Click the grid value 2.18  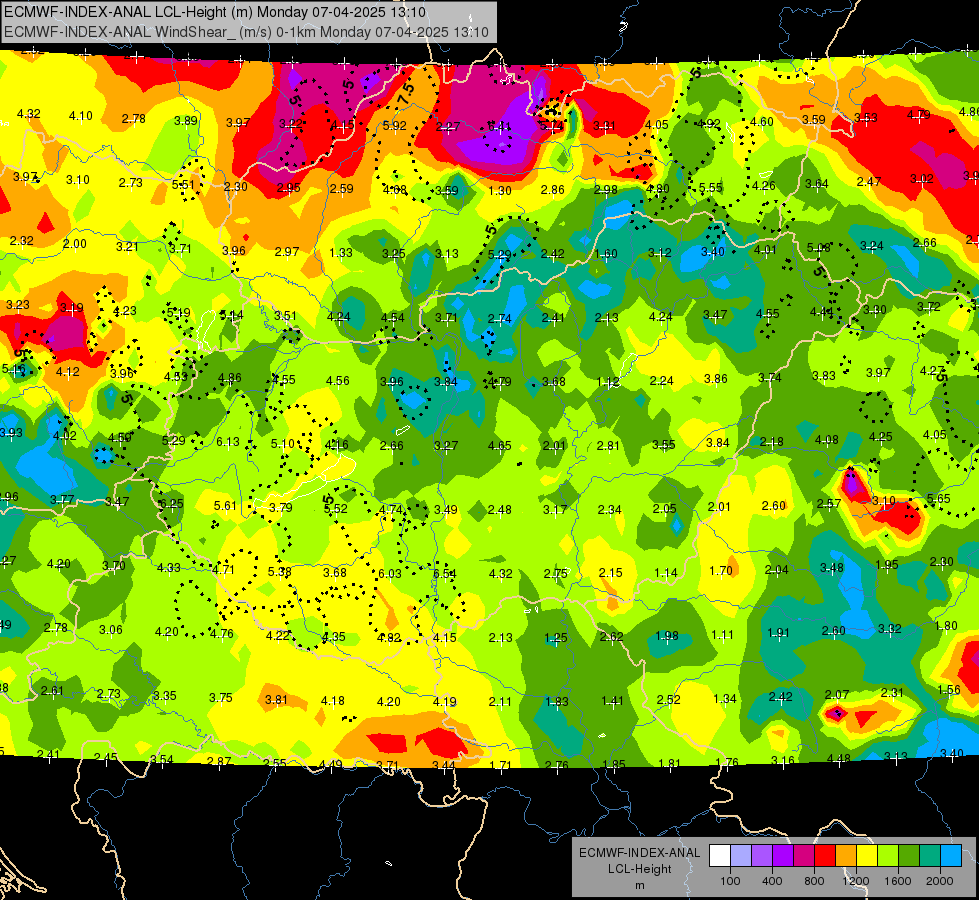click(x=772, y=442)
